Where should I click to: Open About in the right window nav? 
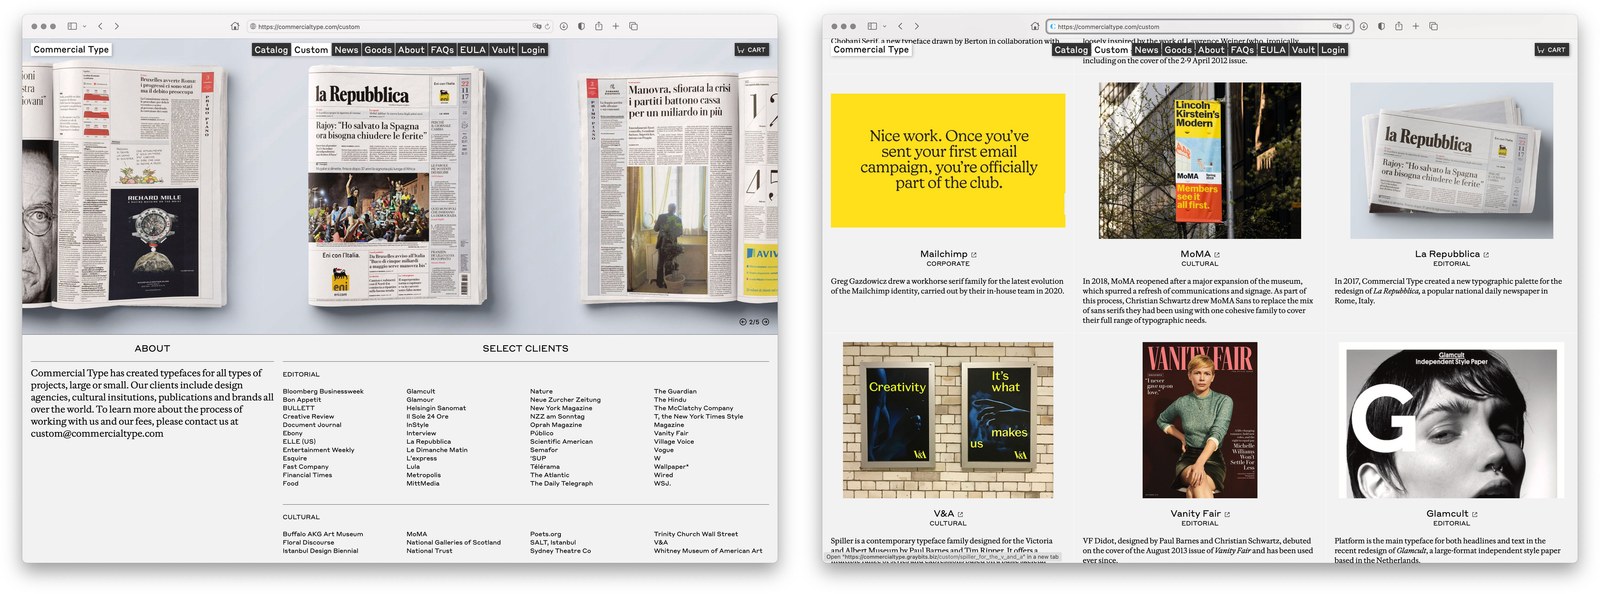1211,49
